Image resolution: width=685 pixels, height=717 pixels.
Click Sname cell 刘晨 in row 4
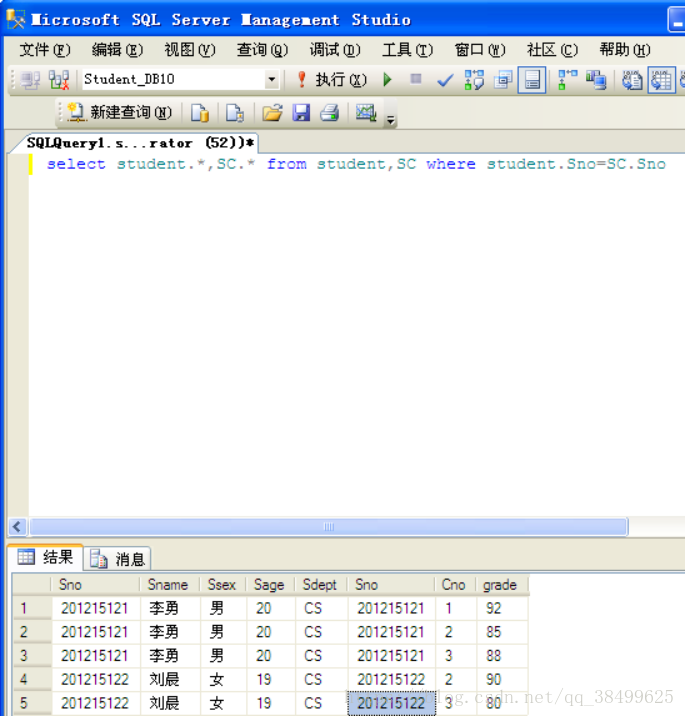(170, 680)
